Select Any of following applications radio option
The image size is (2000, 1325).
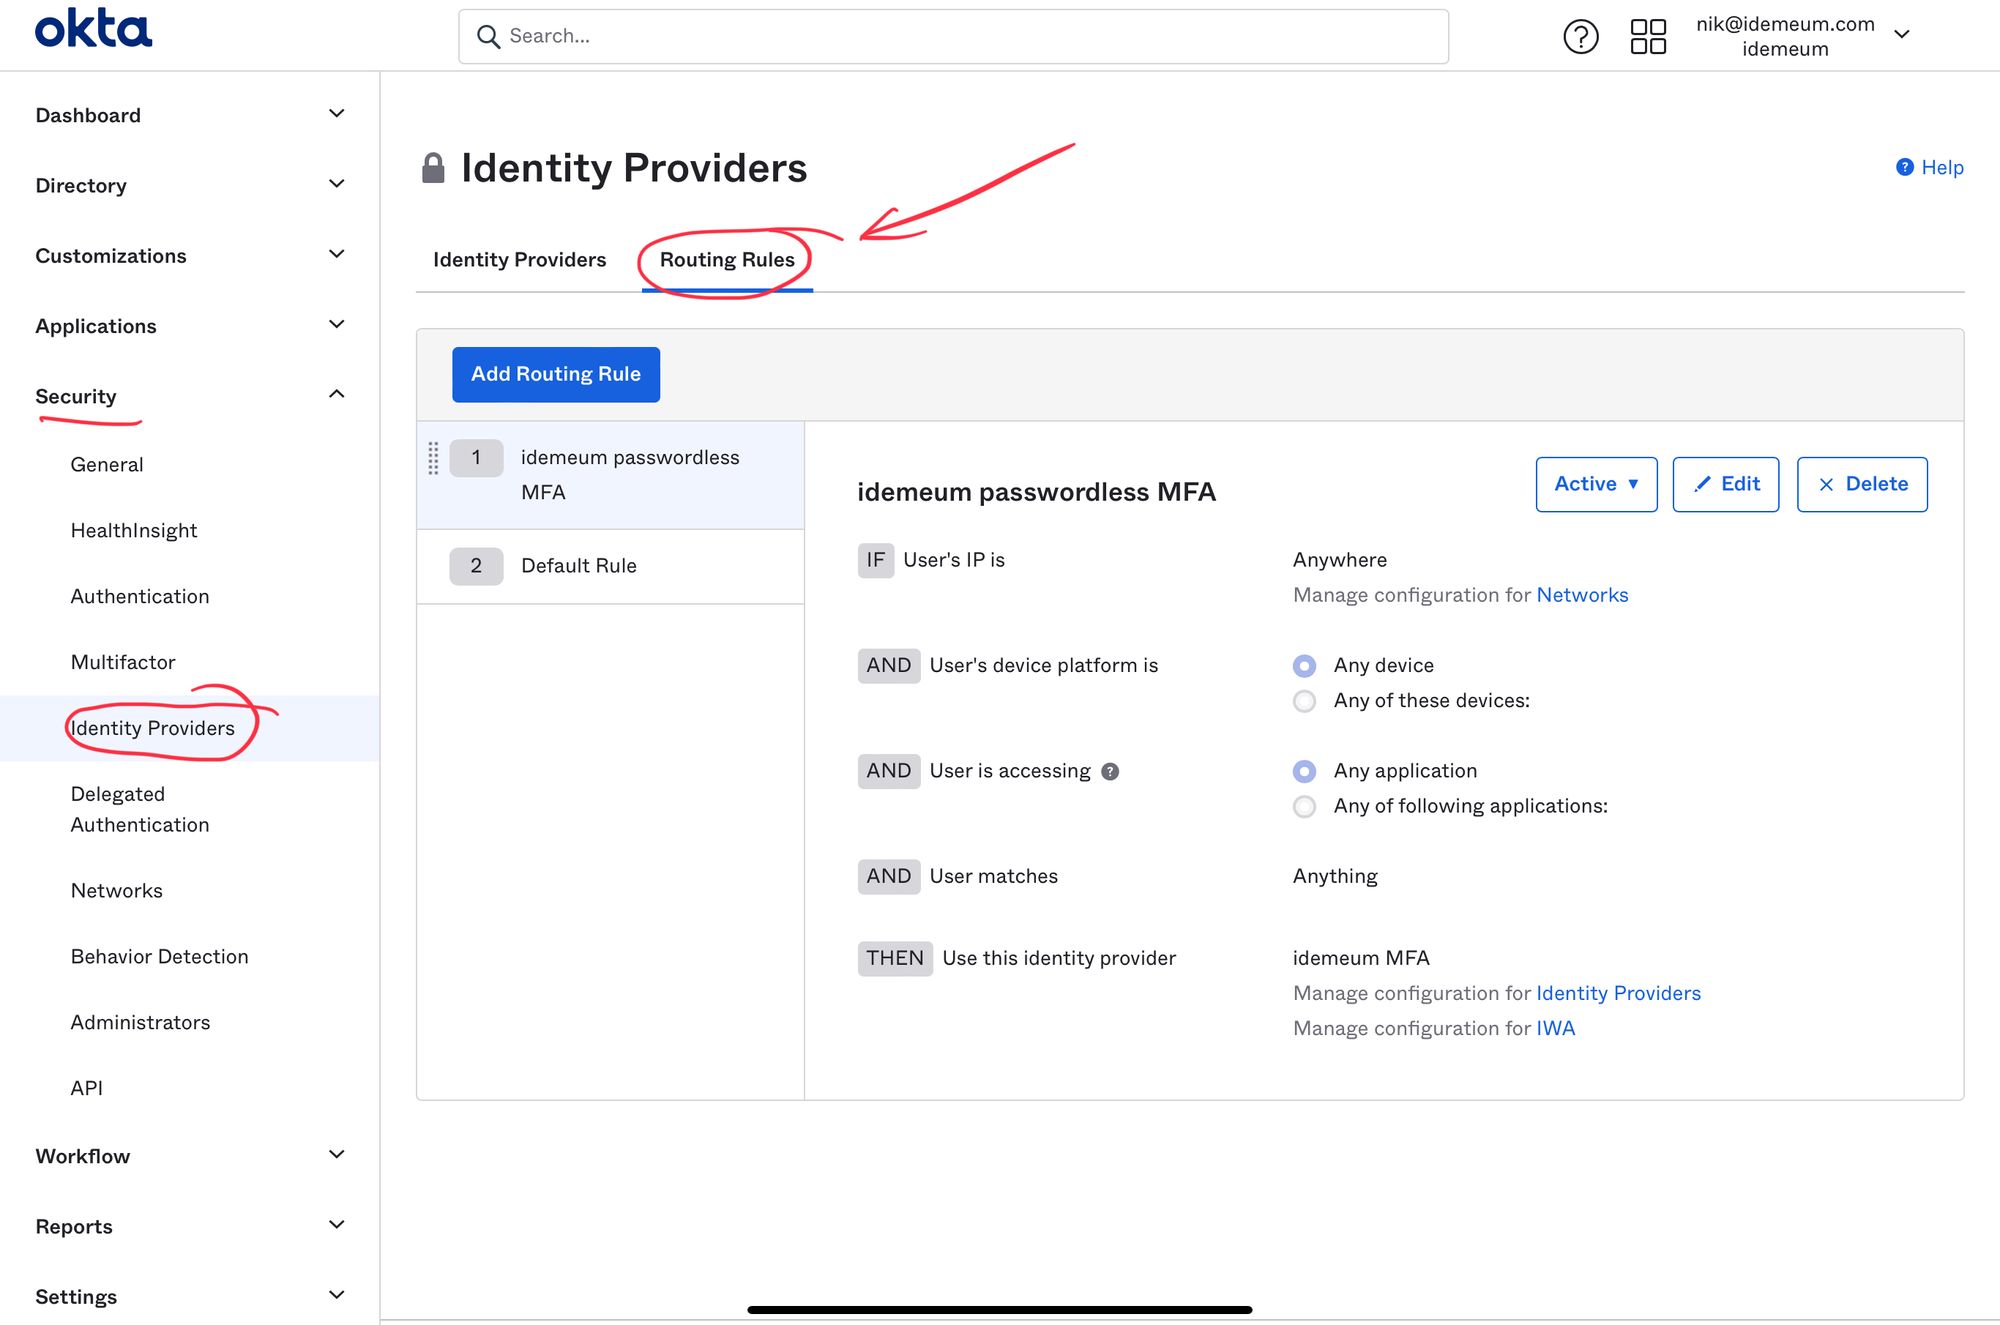pos(1304,806)
